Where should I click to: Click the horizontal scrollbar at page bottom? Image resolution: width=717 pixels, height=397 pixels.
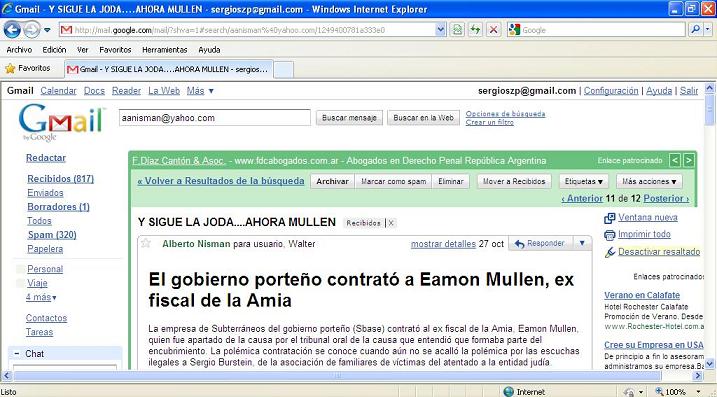pos(337,376)
